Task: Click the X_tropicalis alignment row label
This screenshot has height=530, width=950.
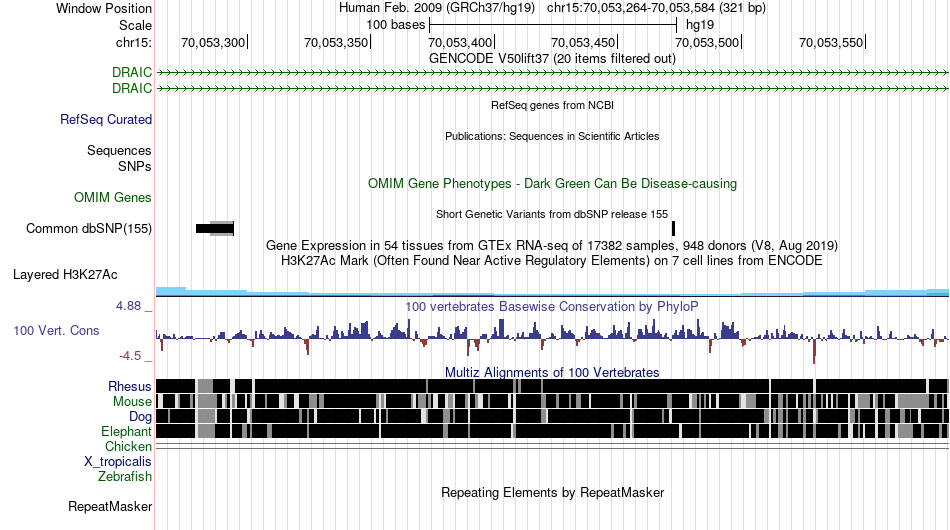Action: [x=118, y=462]
